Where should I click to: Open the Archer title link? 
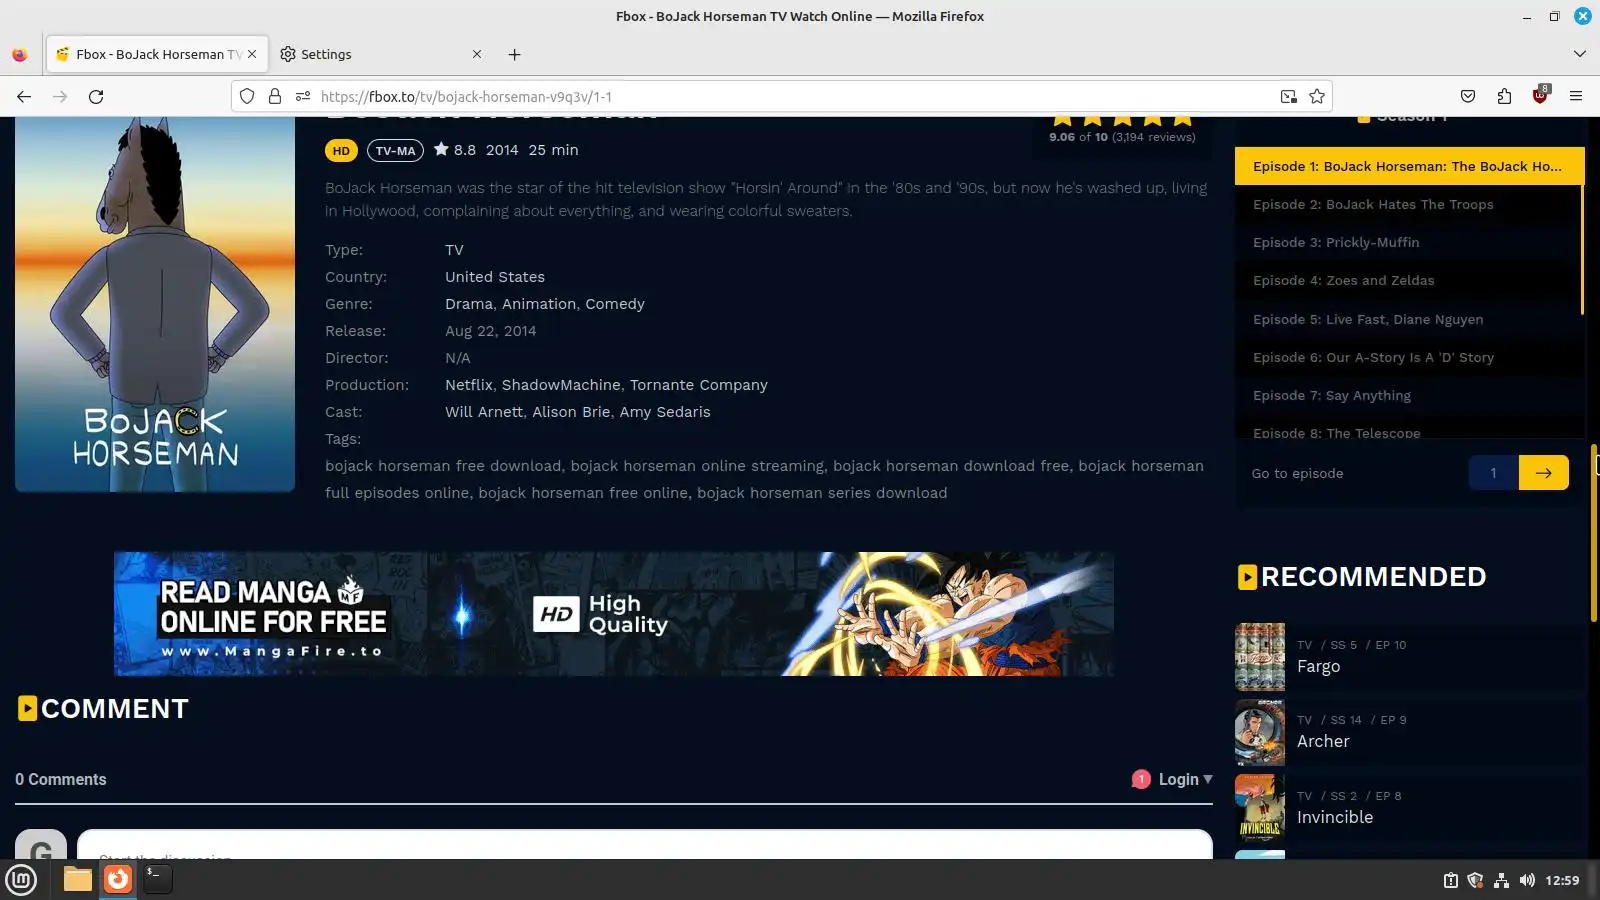(x=1323, y=742)
